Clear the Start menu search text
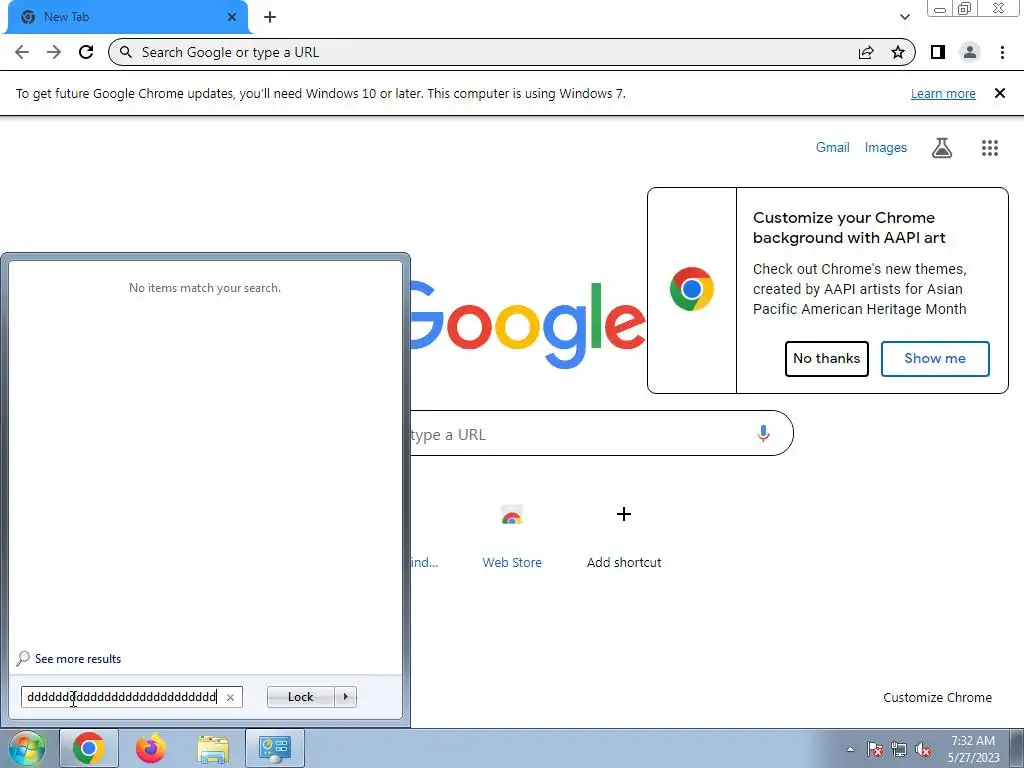This screenshot has height=768, width=1024. [x=230, y=697]
